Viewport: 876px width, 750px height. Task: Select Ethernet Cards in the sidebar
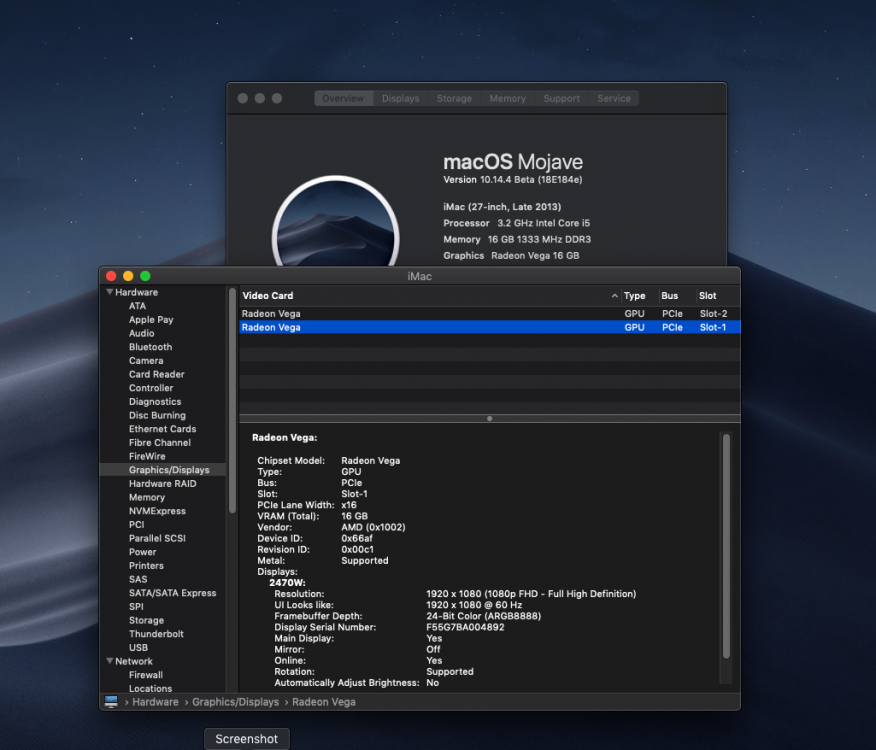(x=163, y=429)
